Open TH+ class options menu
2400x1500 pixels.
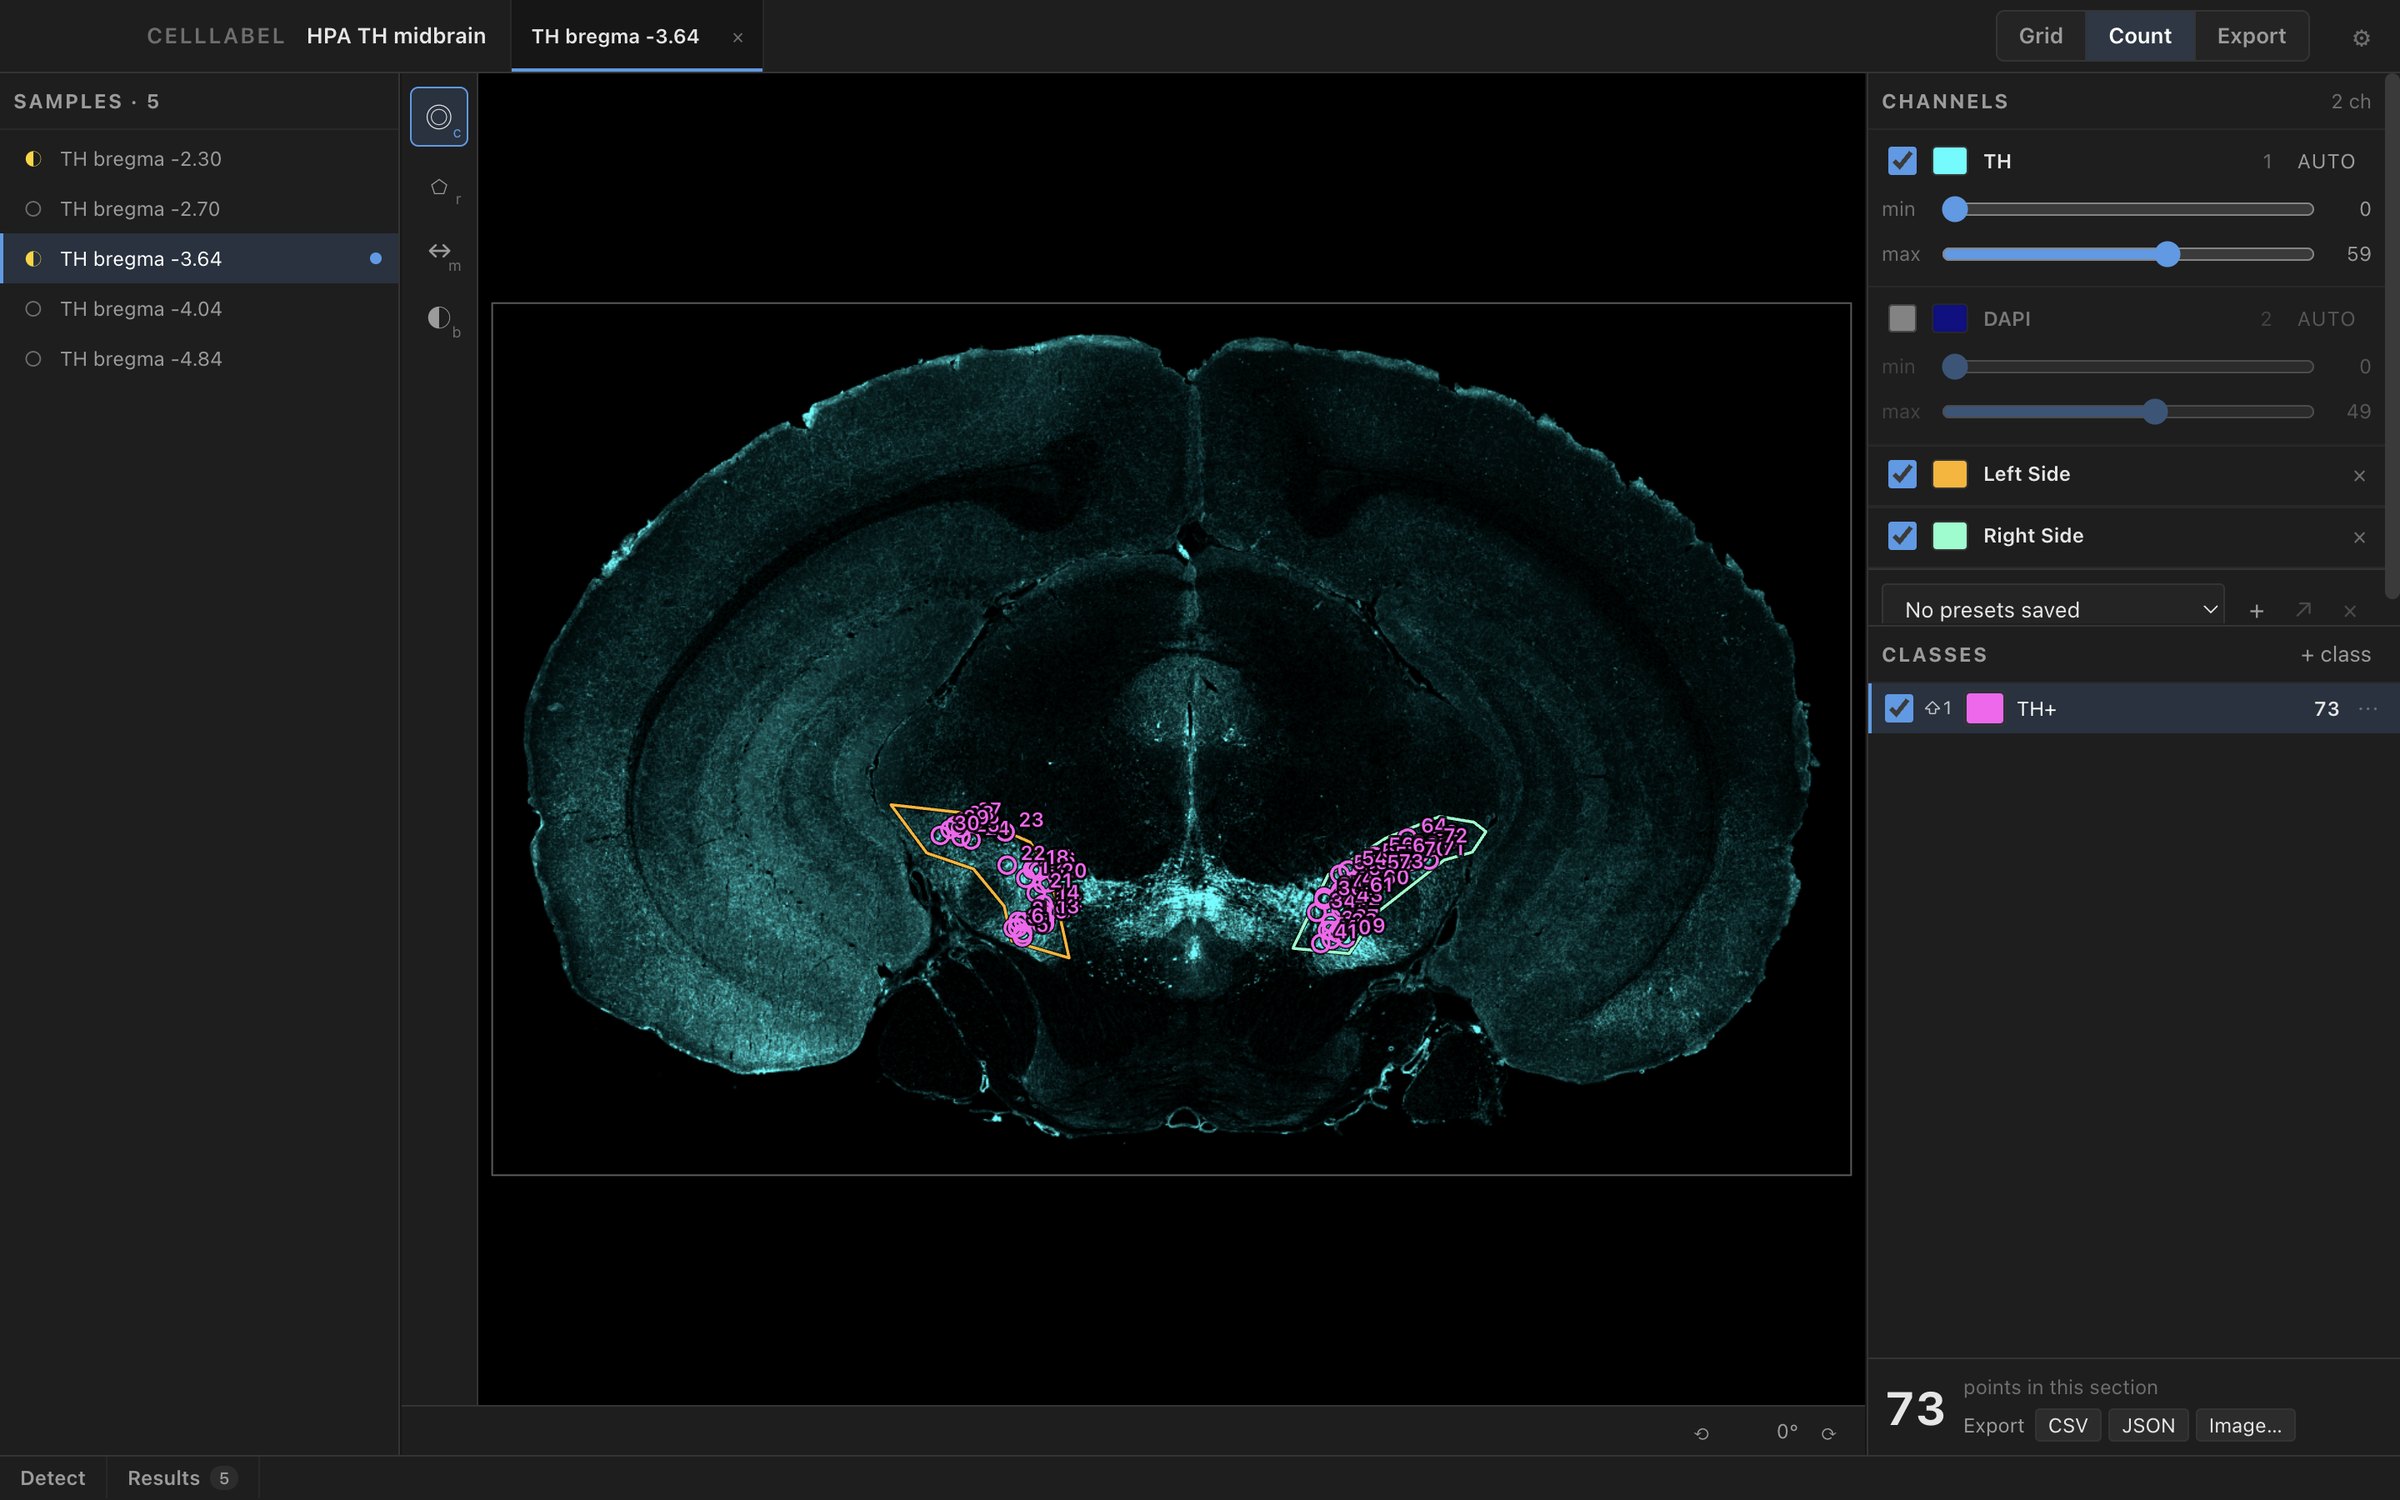coord(2368,709)
